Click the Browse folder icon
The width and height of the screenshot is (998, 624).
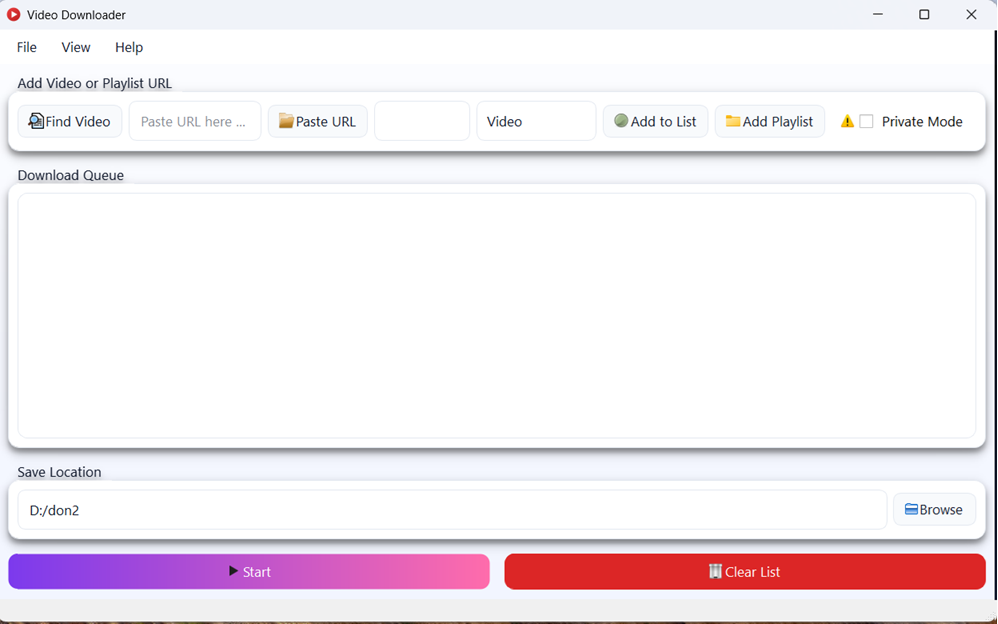[x=911, y=509]
